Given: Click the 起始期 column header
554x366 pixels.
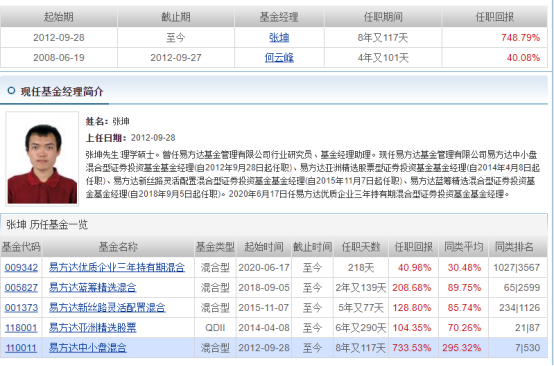Looking at the screenshot, I should (59, 17).
